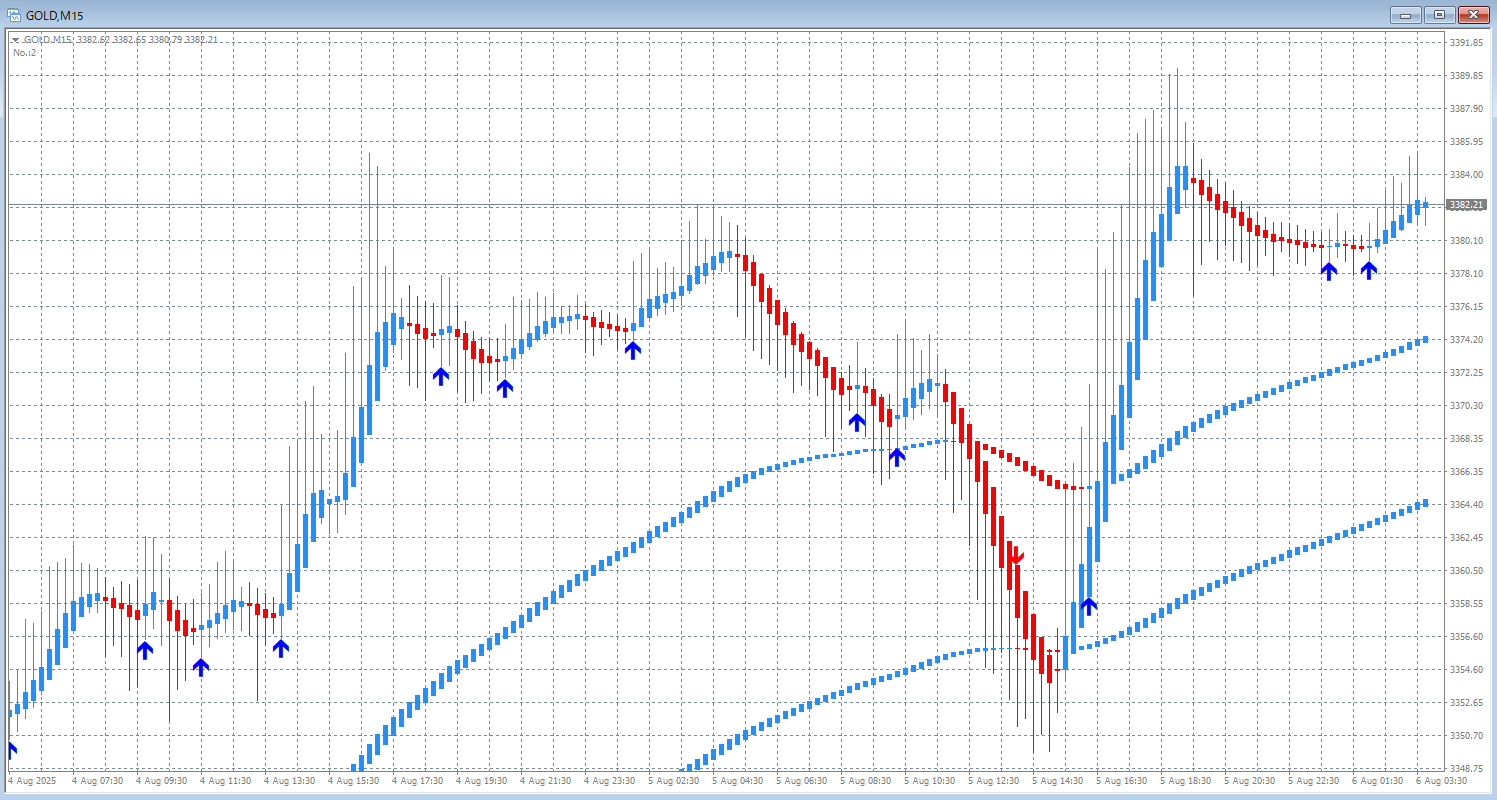The width and height of the screenshot is (1497, 800).
Task: Click time axis label 6 Aug 01:30
Action: [x=1377, y=781]
